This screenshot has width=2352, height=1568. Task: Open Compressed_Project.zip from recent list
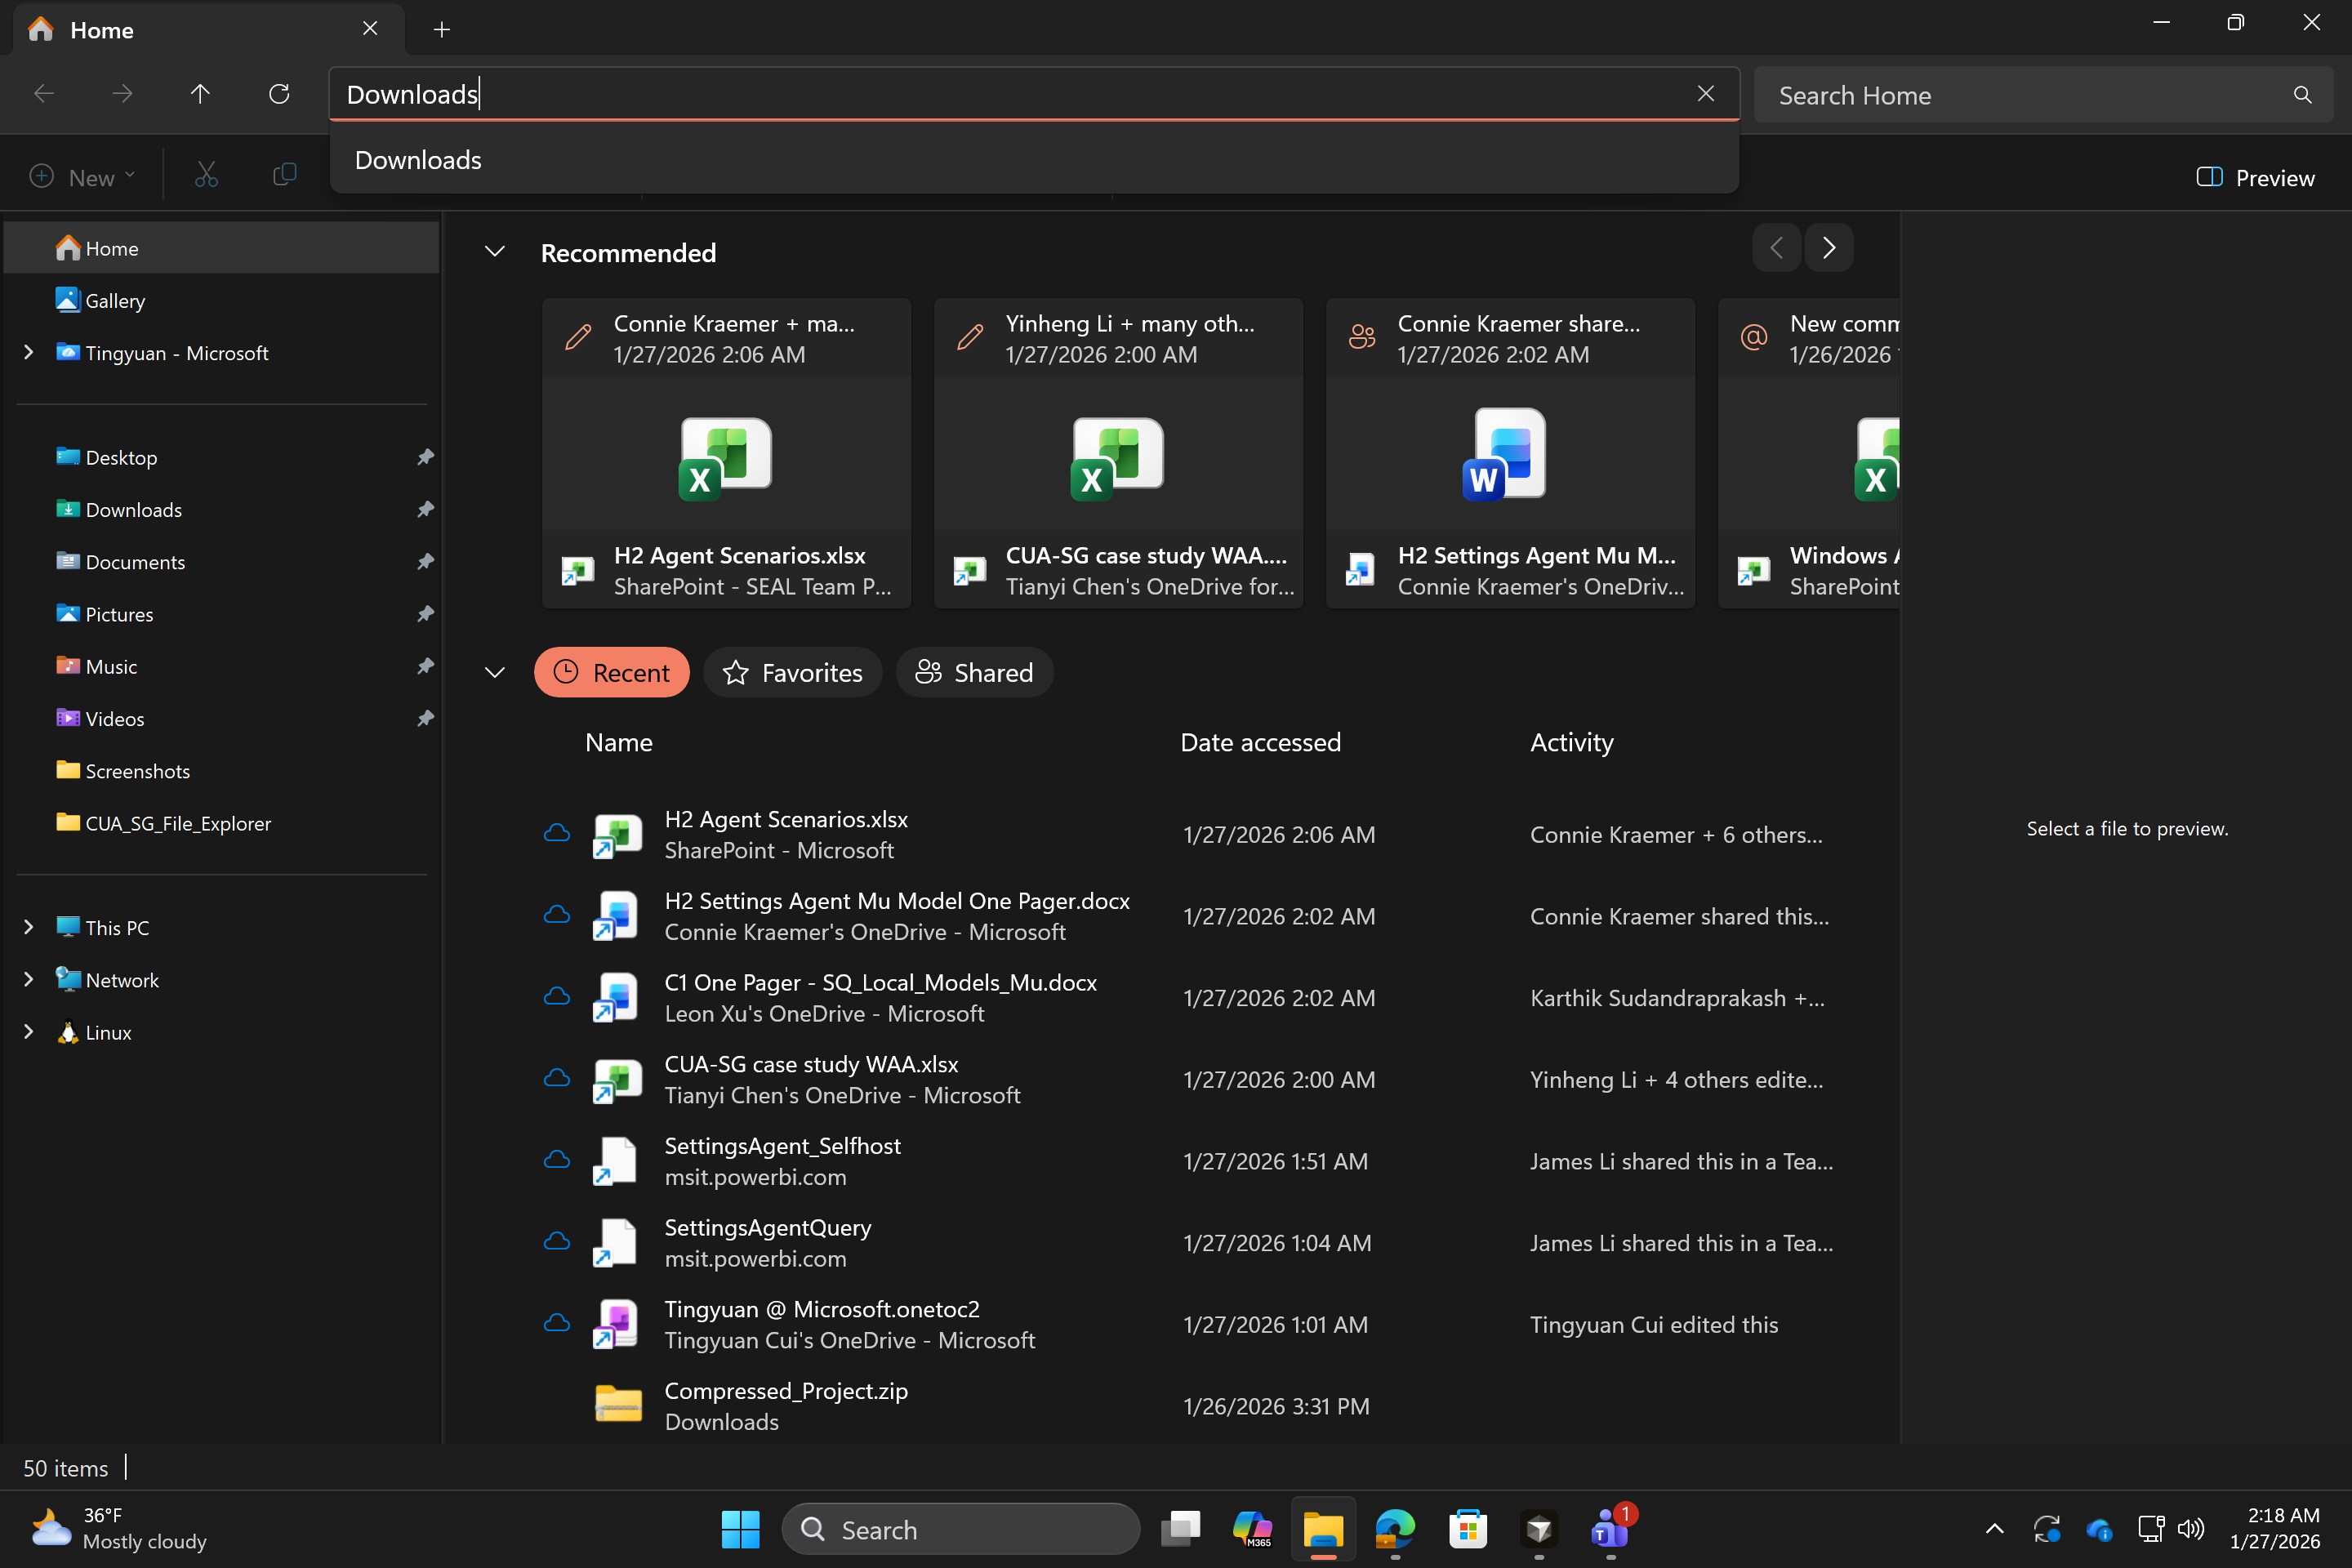(786, 1391)
